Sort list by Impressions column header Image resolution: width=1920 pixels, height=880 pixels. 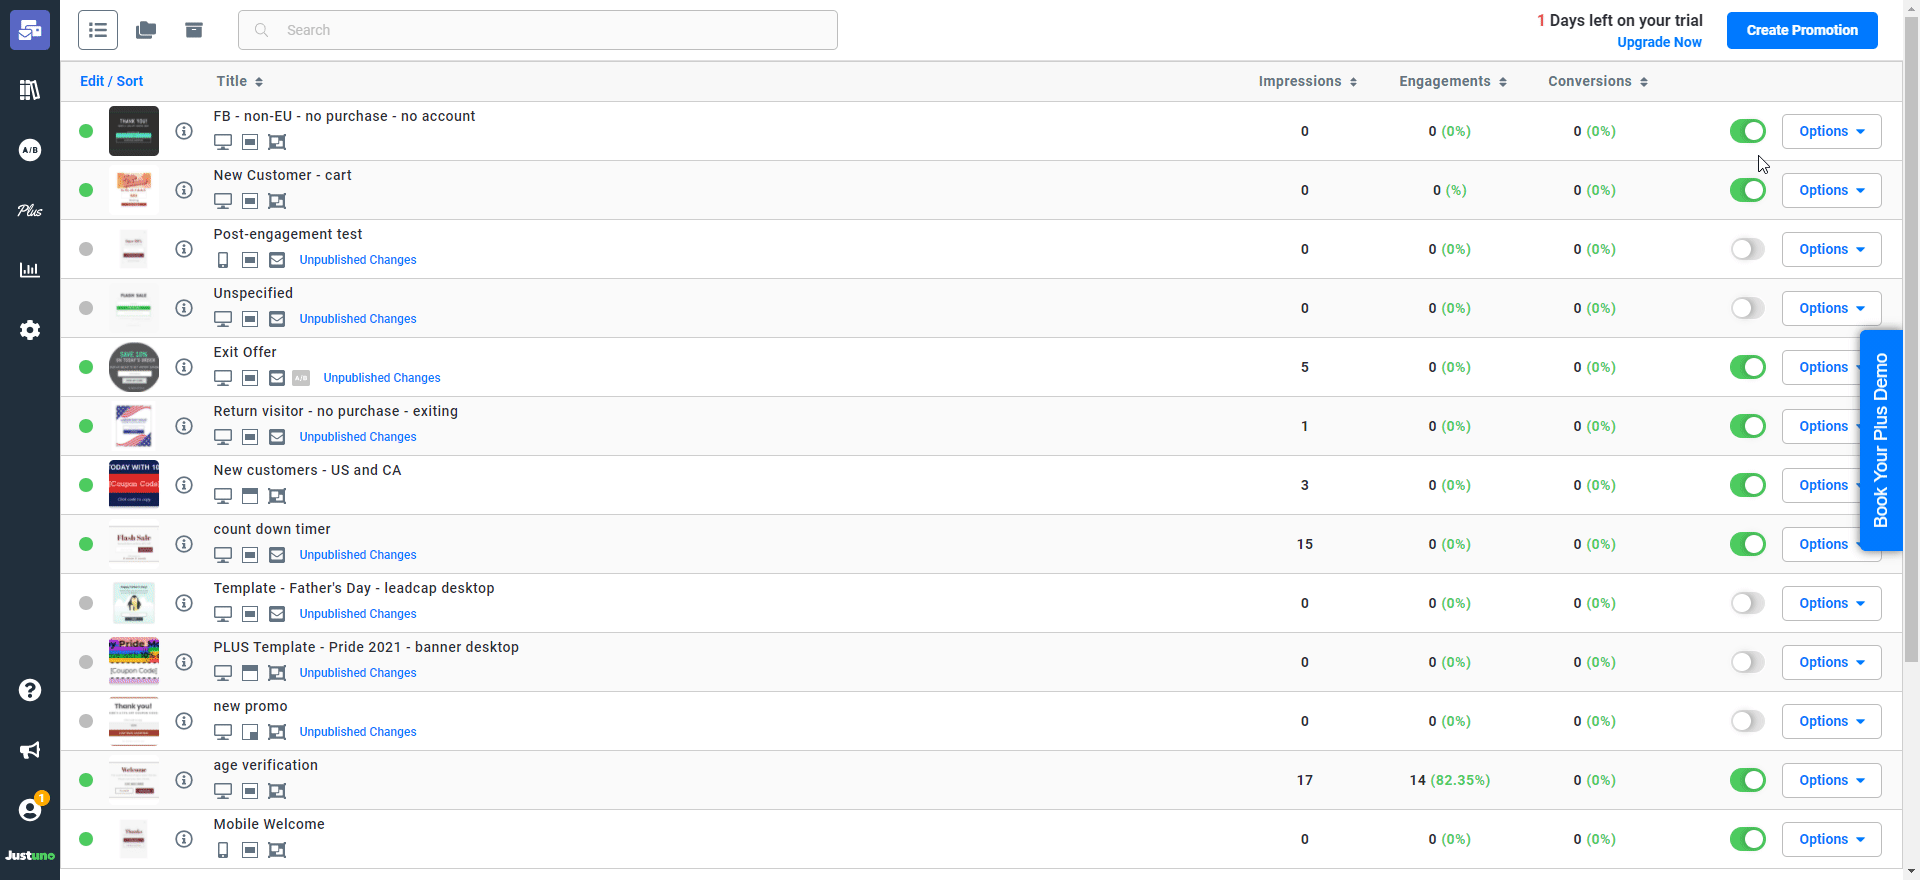click(x=1307, y=81)
